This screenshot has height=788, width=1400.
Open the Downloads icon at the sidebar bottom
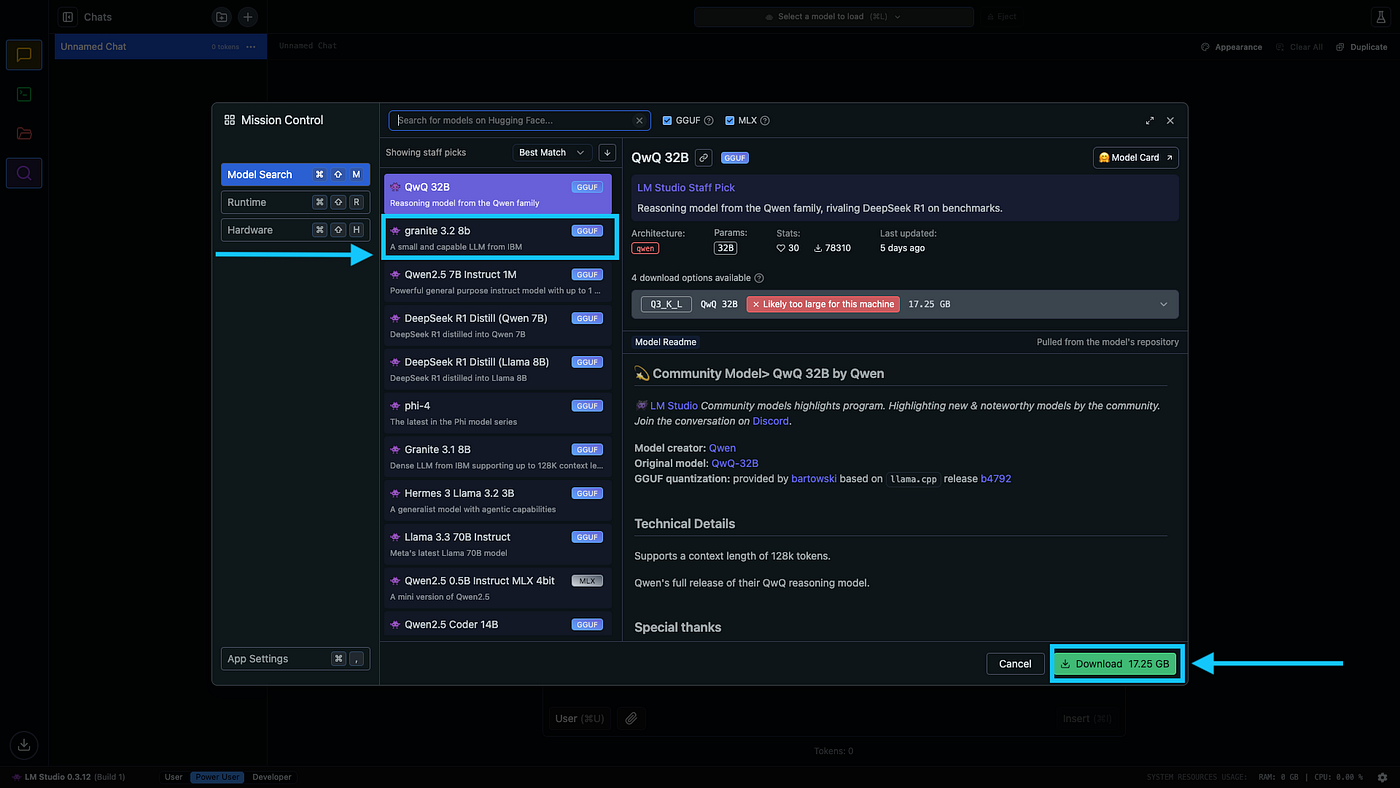pos(24,745)
